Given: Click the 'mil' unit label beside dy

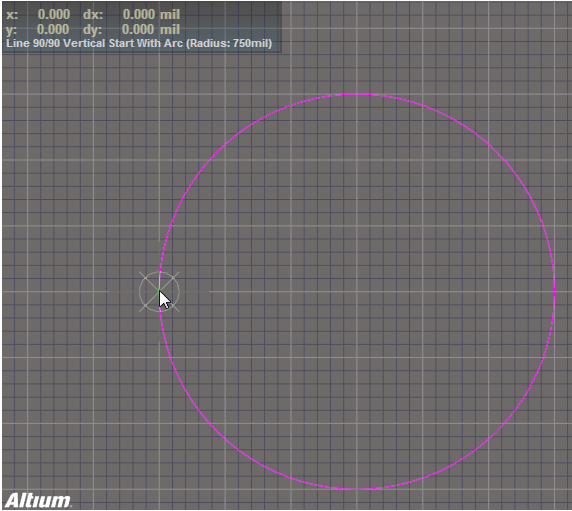Looking at the screenshot, I should click(x=170, y=30).
